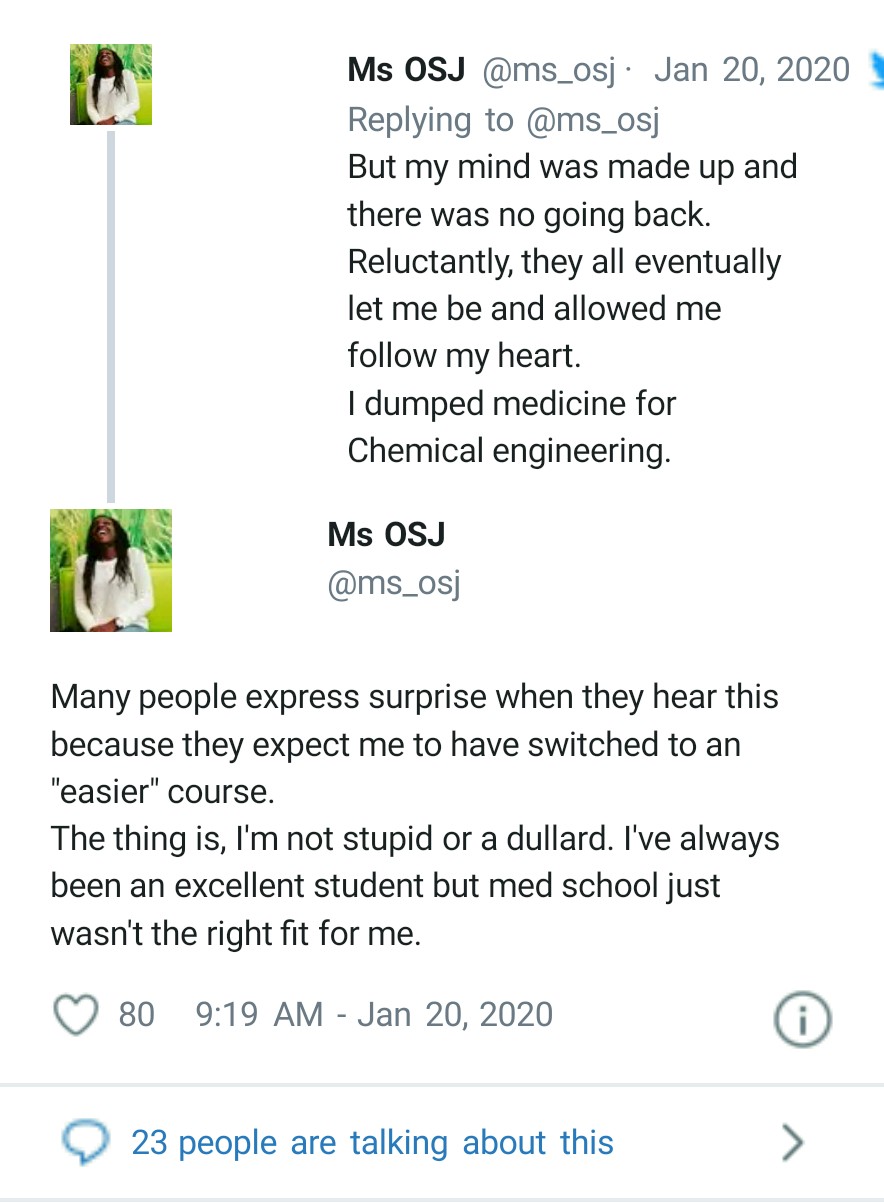Like the tweet with the heart icon
The height and width of the screenshot is (1203, 884).
pyautogui.click(x=73, y=1014)
